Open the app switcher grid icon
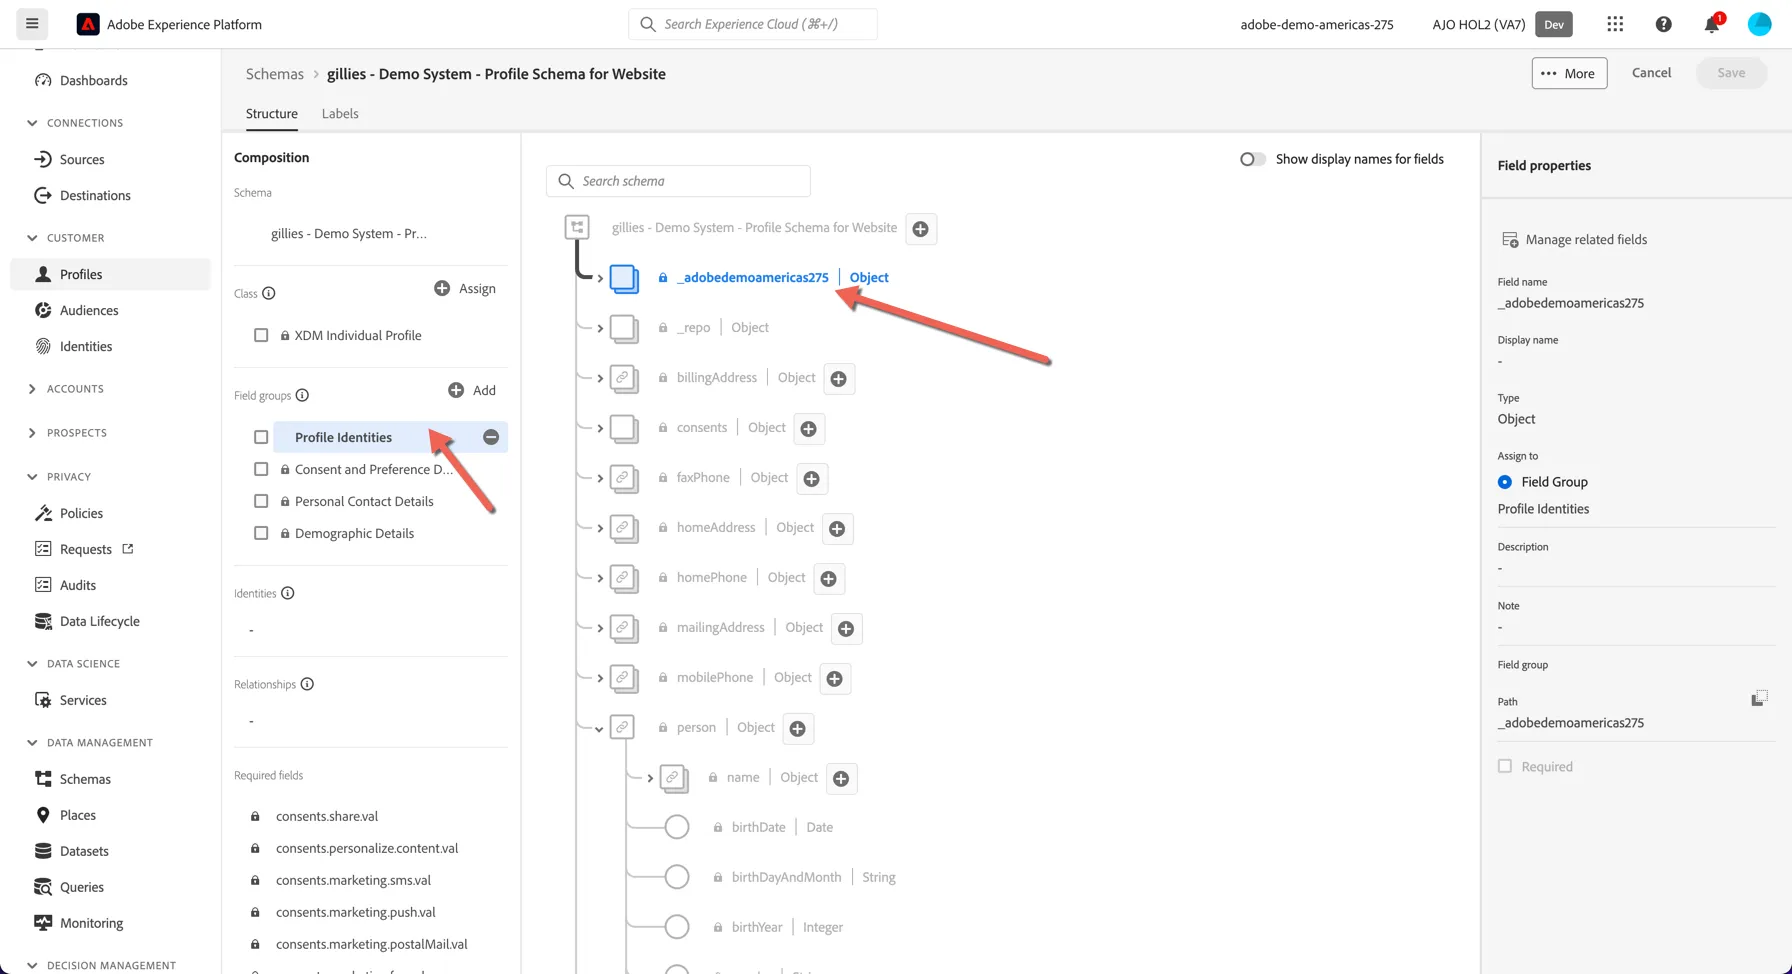Image resolution: width=1792 pixels, height=974 pixels. coord(1615,24)
